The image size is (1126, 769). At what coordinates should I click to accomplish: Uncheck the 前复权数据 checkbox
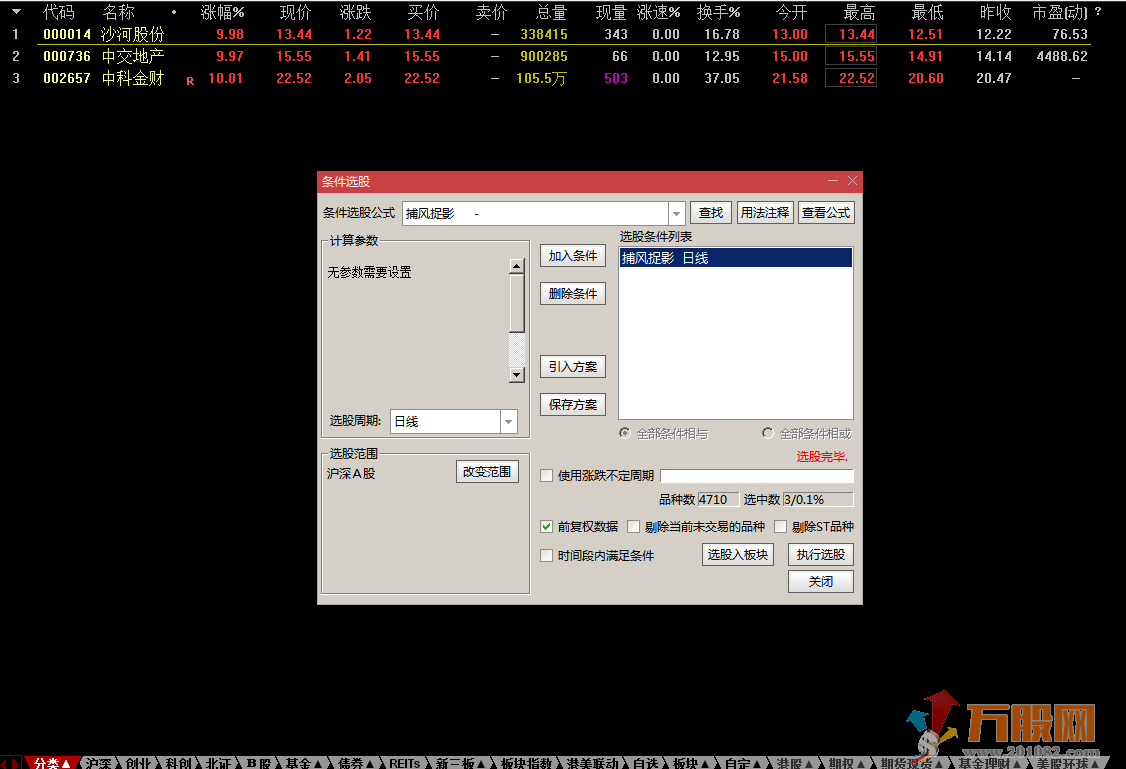[x=546, y=526]
